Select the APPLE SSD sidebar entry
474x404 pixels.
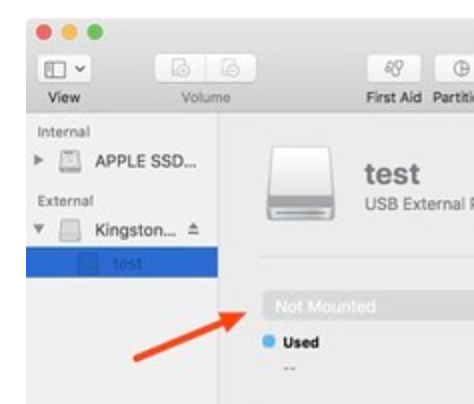[x=122, y=161]
